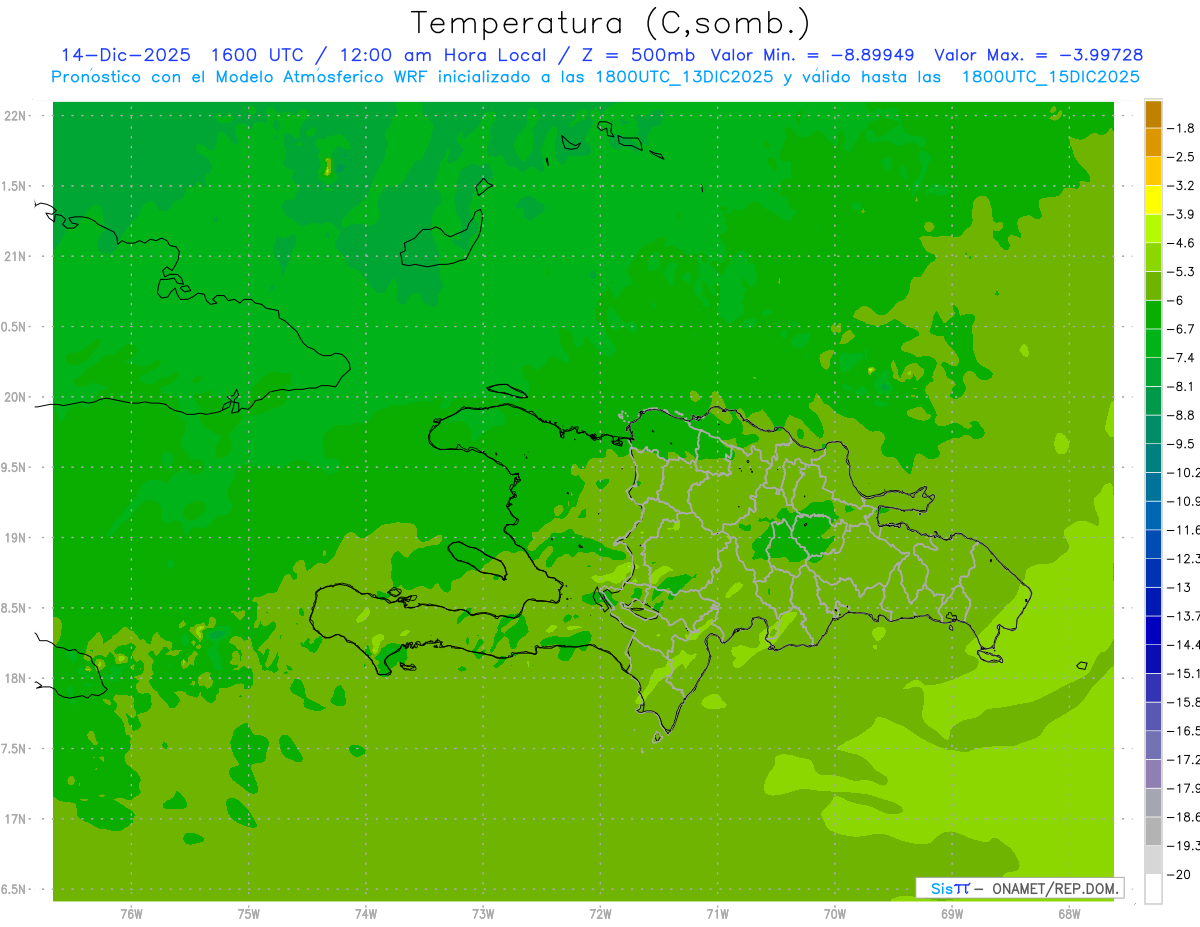Image resolution: width=1200 pixels, height=927 pixels.
Task: Click the '-4.6' colorbar value
Action: click(1181, 243)
